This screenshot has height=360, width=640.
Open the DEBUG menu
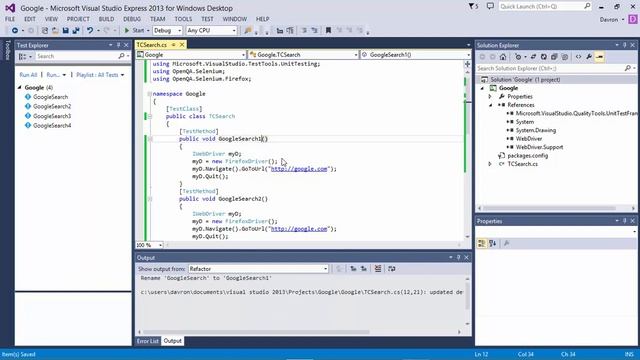132,19
